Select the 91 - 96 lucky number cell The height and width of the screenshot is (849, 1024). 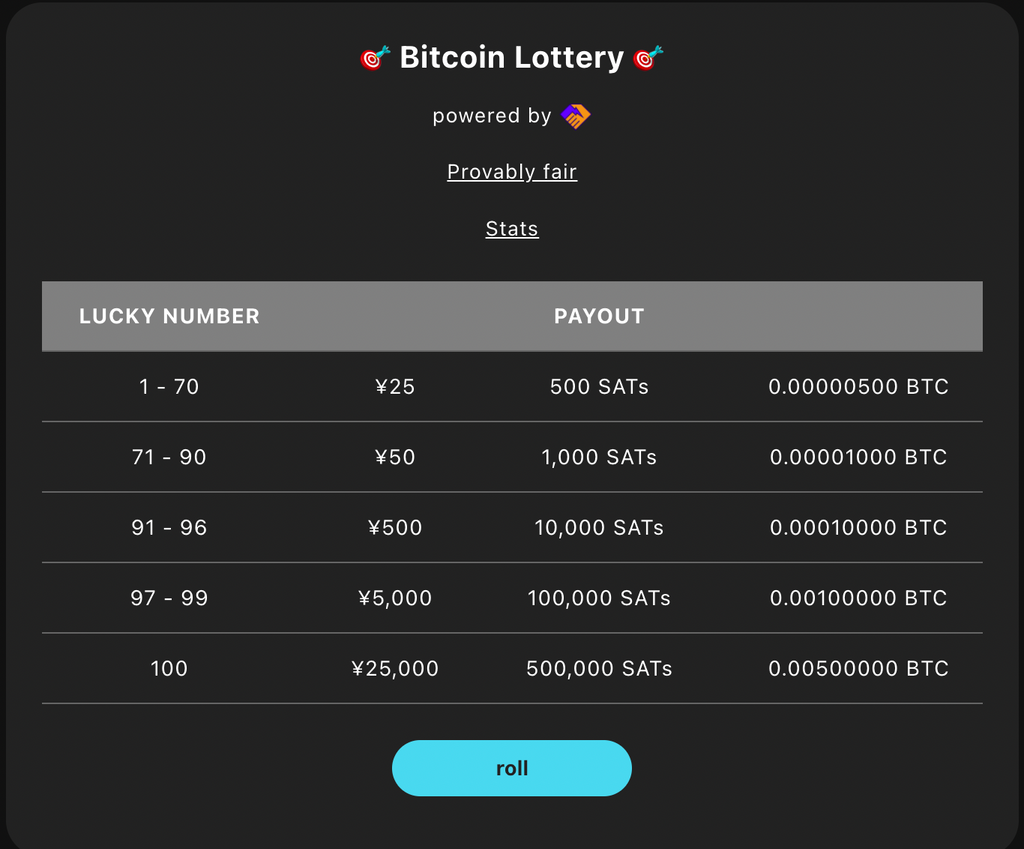click(169, 528)
